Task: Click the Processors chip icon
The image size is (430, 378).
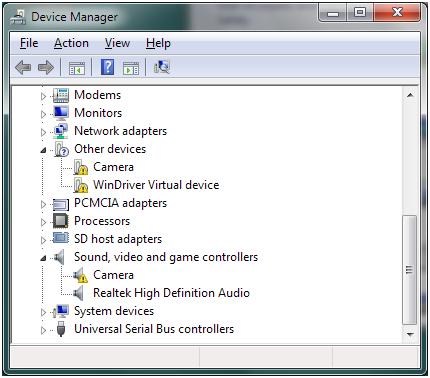Action: [61, 221]
